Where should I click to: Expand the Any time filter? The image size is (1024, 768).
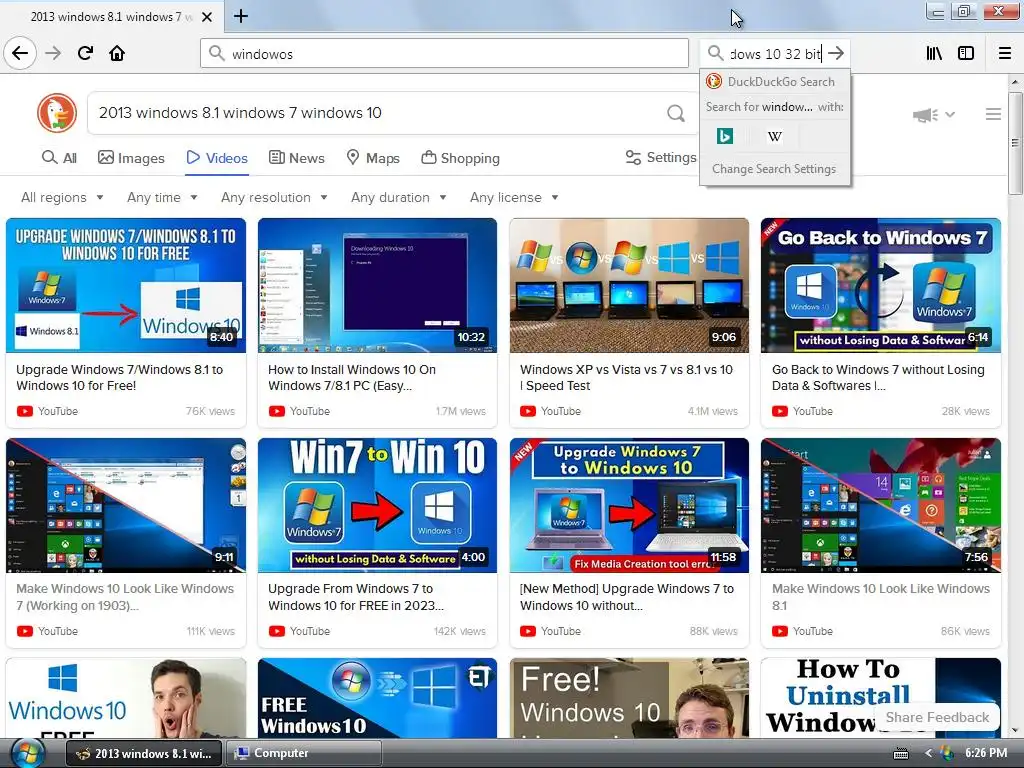162,197
